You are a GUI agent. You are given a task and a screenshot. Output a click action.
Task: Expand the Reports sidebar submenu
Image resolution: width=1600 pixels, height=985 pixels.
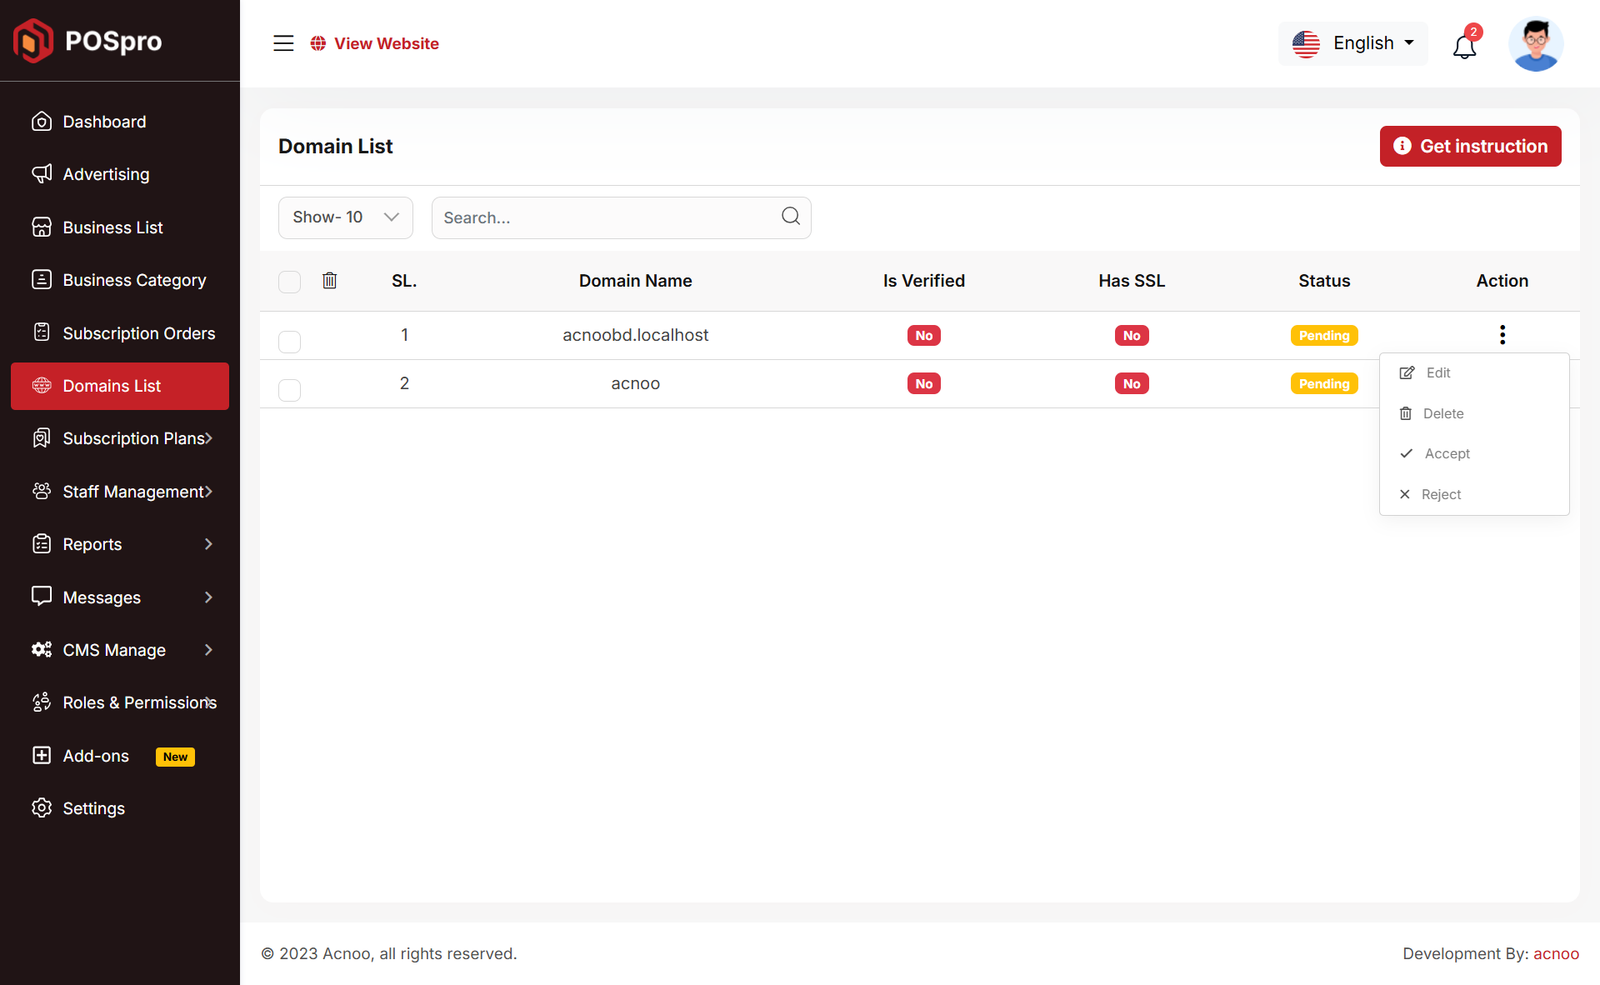120,544
